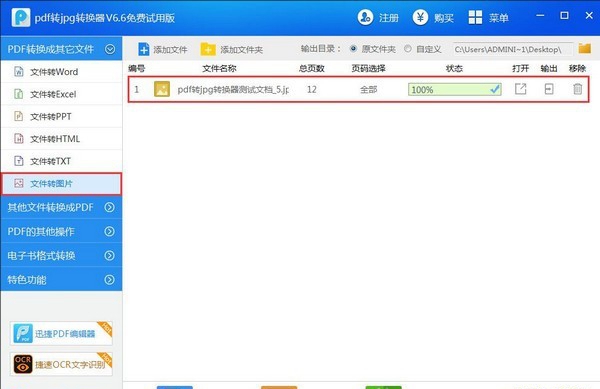Minimize the converter window
Viewport: 600px width, 389px height.
(540, 16)
